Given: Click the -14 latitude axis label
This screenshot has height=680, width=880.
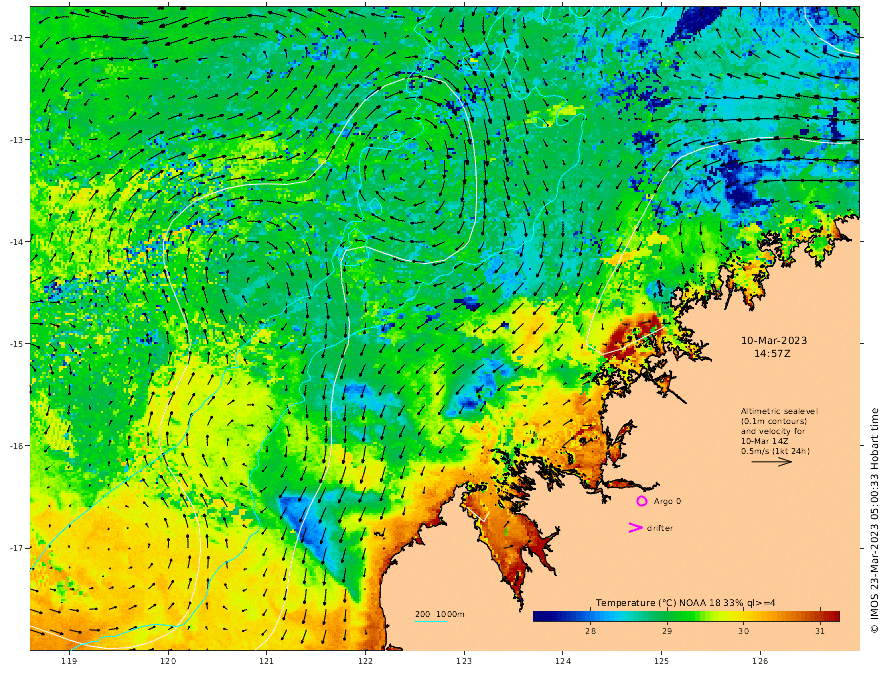Looking at the screenshot, I should click(16, 242).
